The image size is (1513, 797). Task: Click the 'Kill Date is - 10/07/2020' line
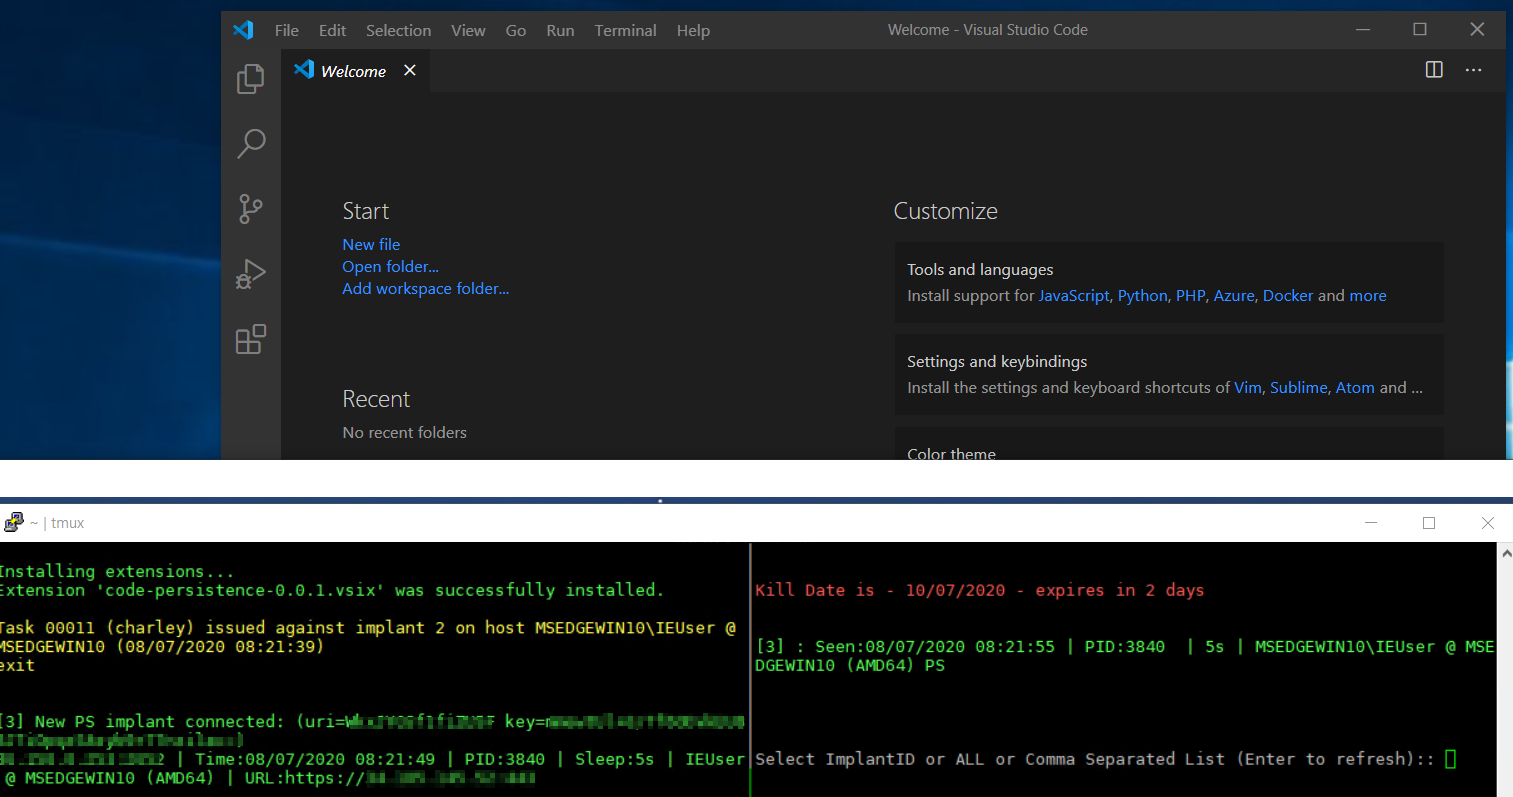(x=980, y=590)
